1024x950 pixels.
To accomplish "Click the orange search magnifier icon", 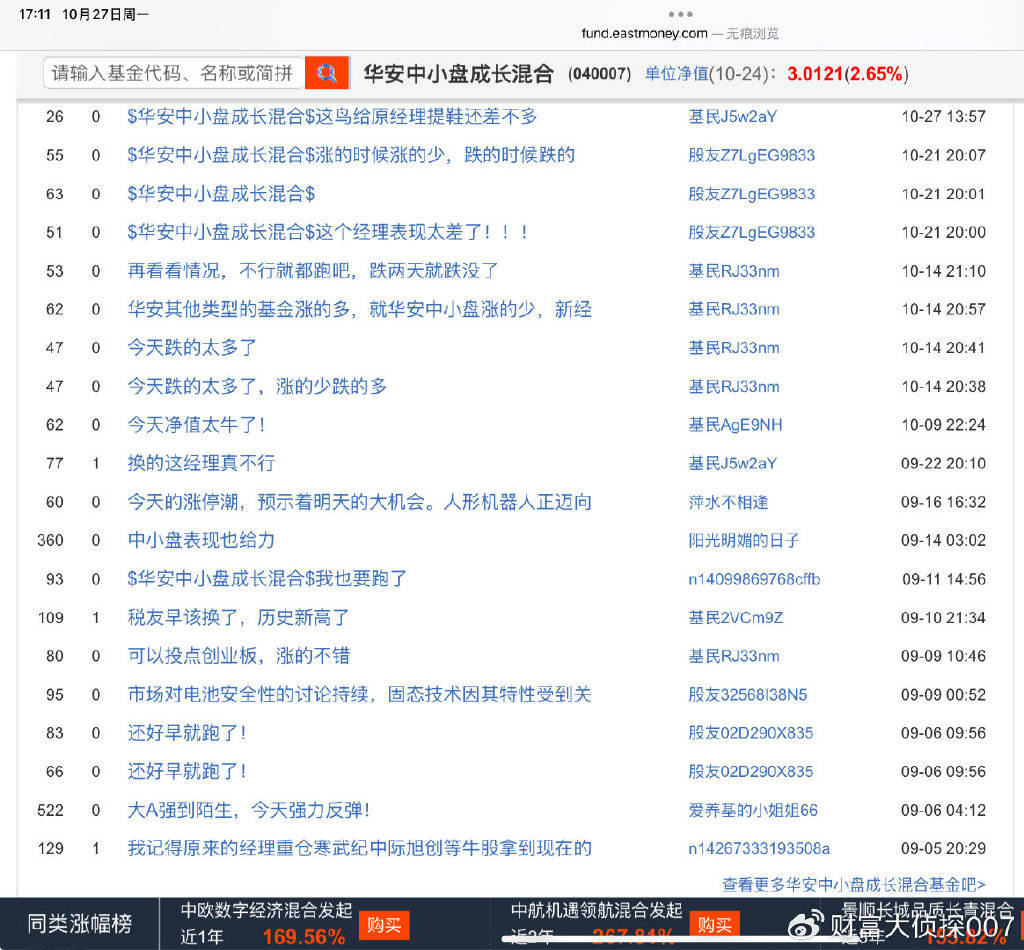I will point(327,73).
